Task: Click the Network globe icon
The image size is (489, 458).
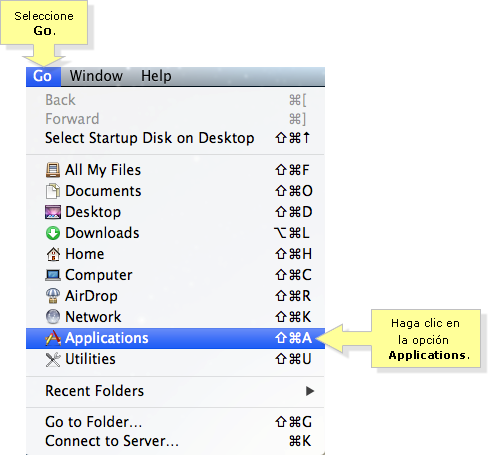Action: coord(53,317)
